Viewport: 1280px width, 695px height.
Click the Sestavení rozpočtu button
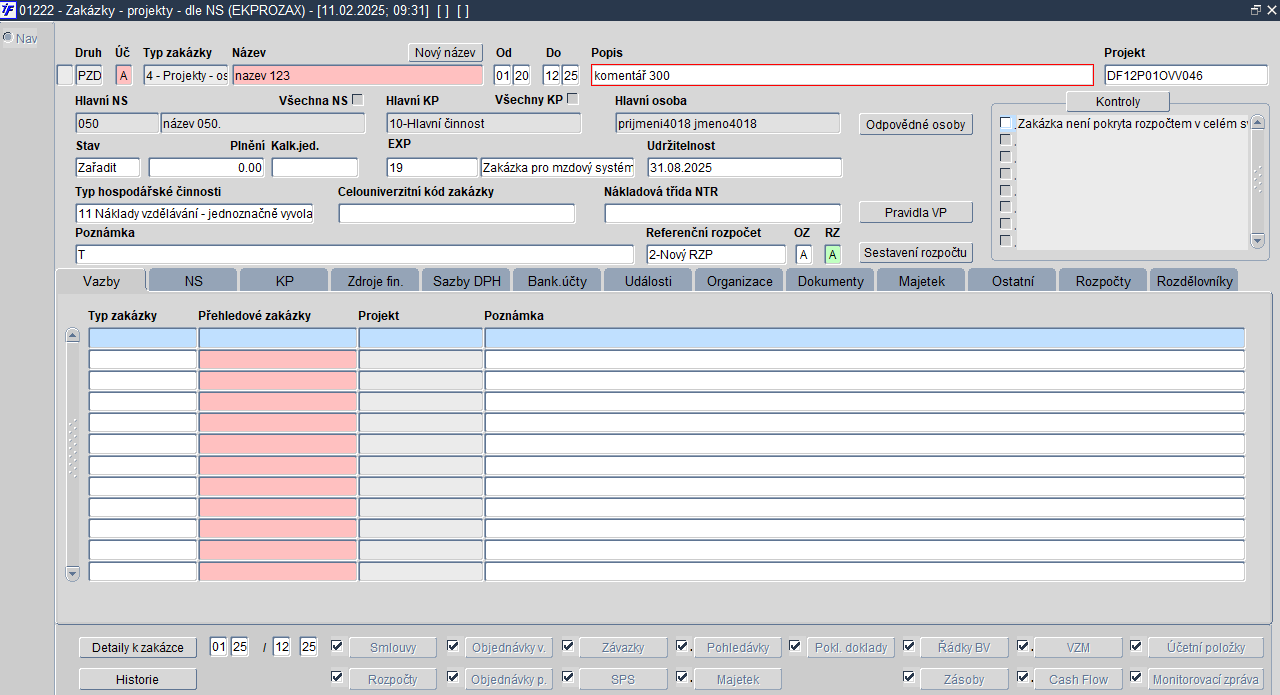coord(915,253)
